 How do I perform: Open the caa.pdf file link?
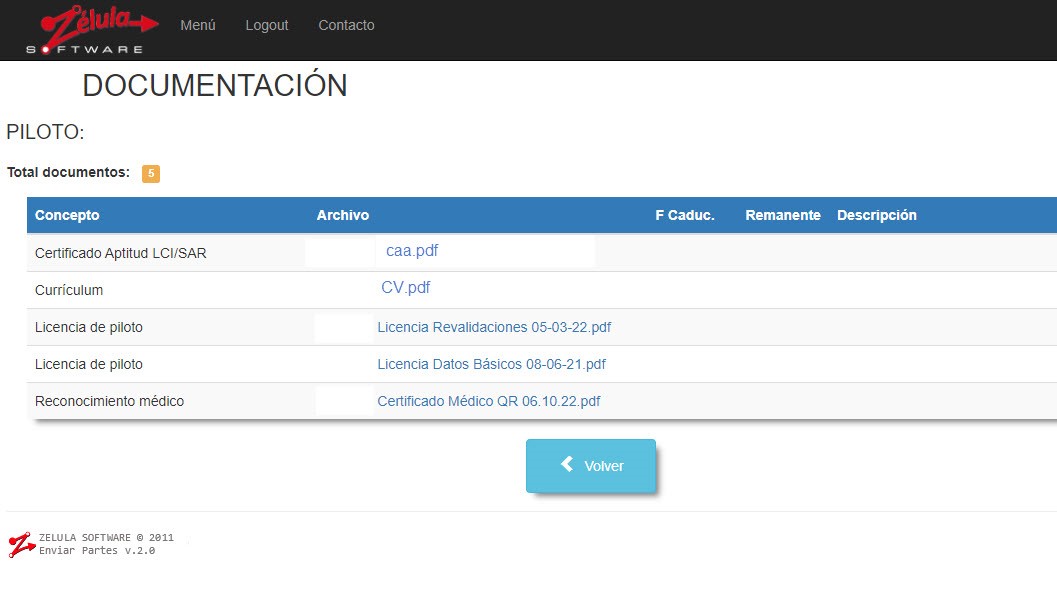(x=412, y=251)
